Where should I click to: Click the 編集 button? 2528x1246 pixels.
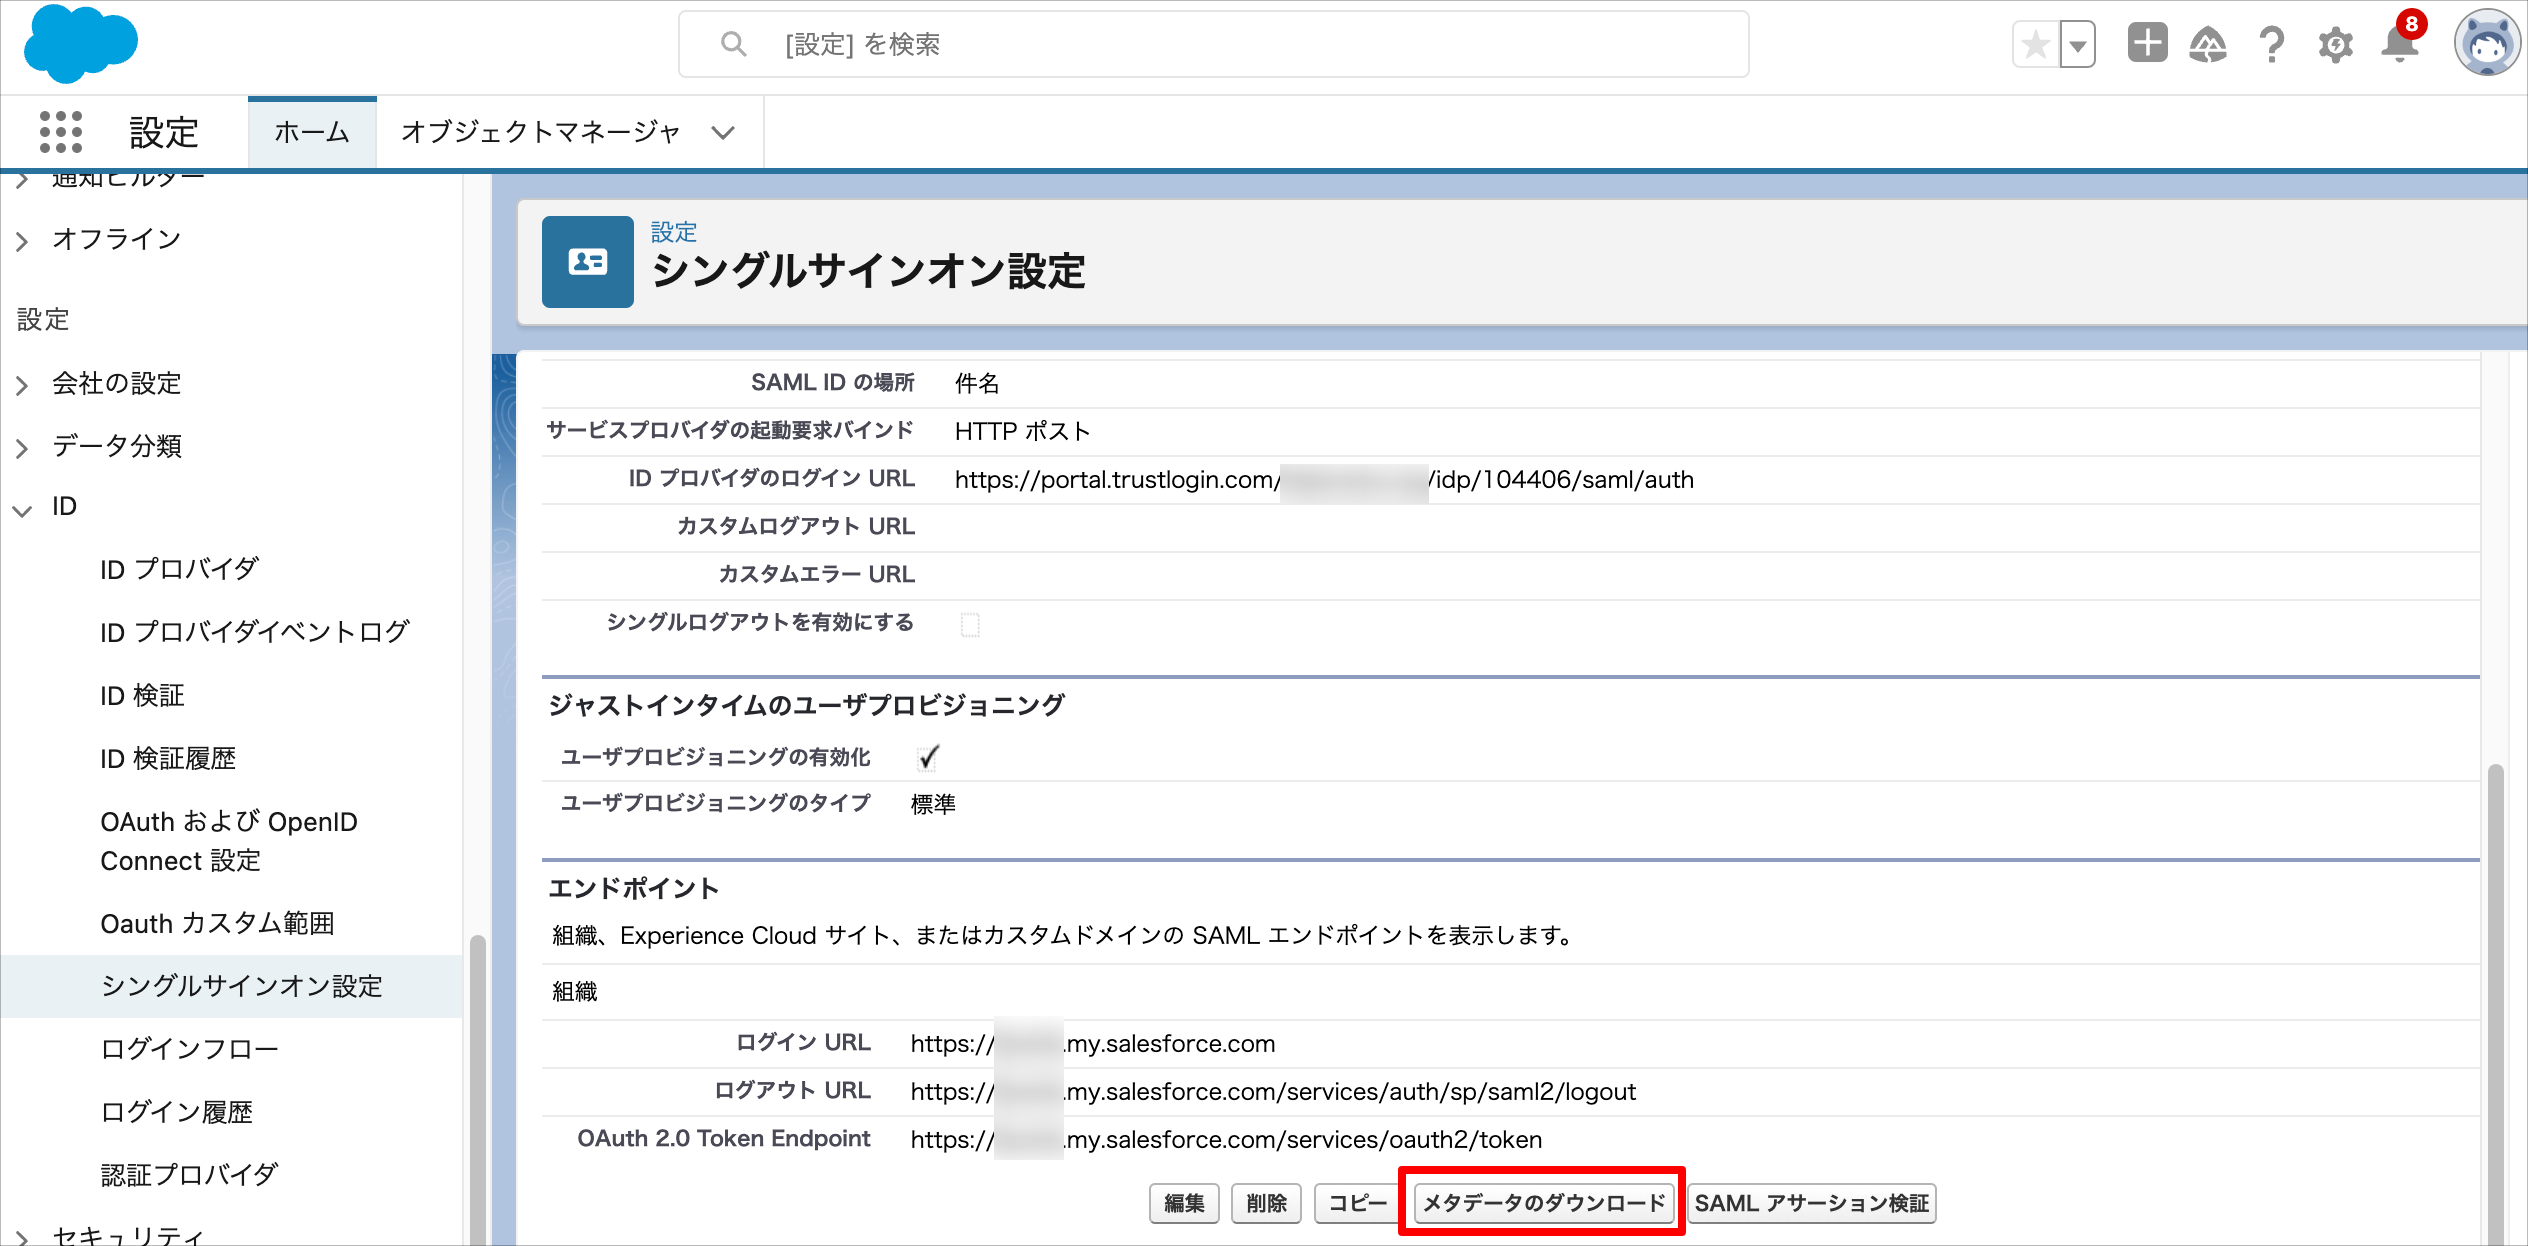coord(1184,1203)
